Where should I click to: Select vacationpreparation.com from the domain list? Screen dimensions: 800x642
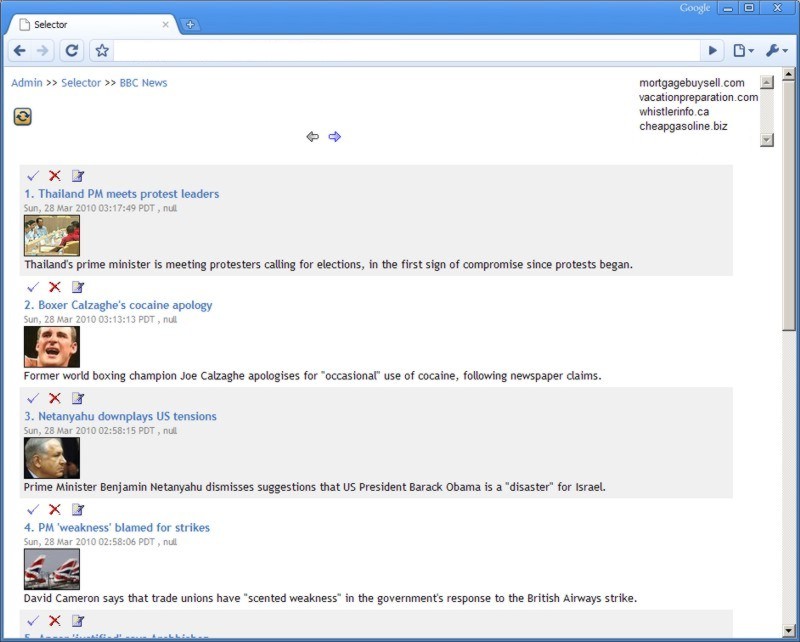click(698, 98)
